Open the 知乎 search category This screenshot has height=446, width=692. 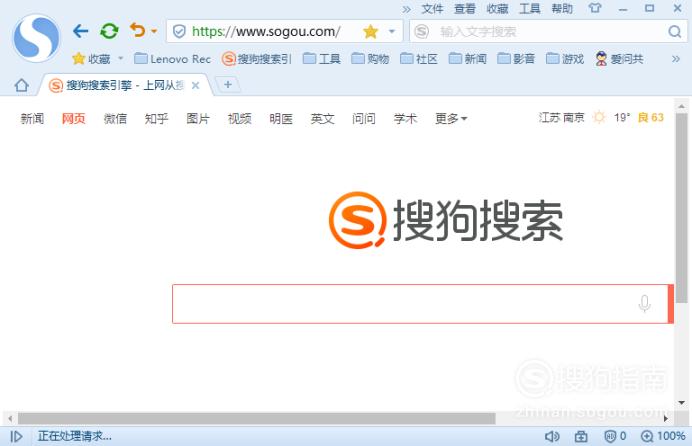click(x=156, y=118)
